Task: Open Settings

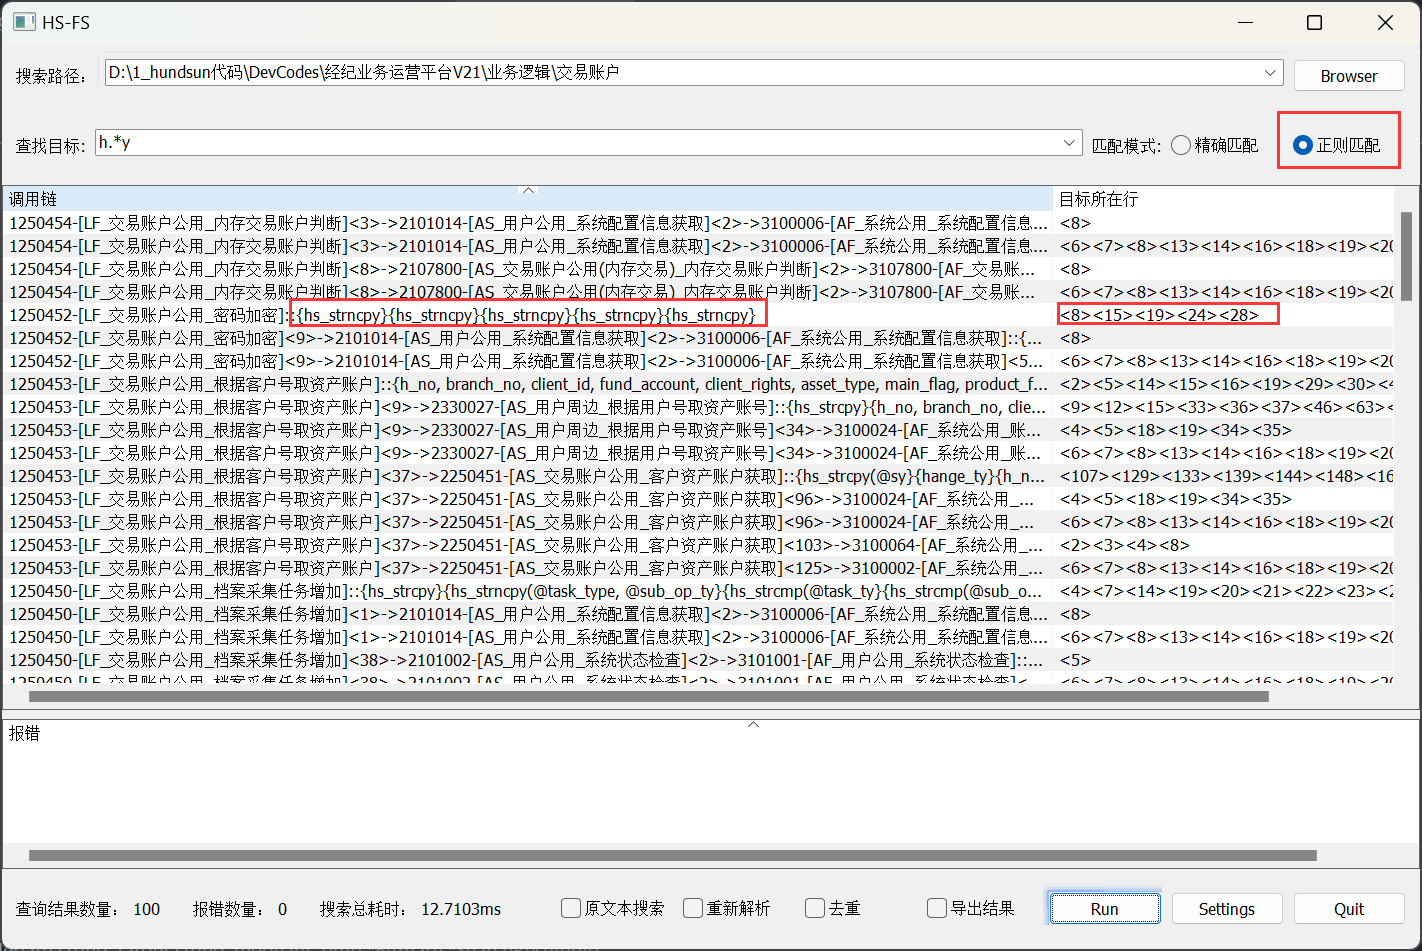Action: (1226, 908)
